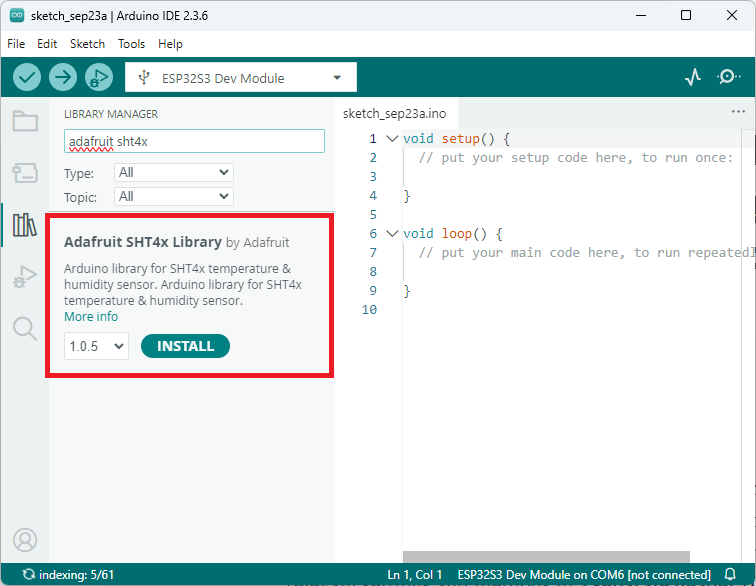
Task: Click line number 5 in the gutter
Action: [x=373, y=215]
